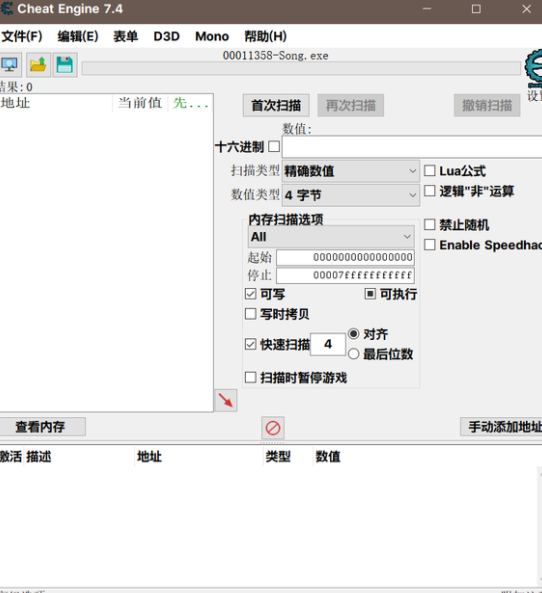Click Cheat Engine title bar app icon
Viewport: 542px width, 593px height.
pyautogui.click(x=6, y=9)
